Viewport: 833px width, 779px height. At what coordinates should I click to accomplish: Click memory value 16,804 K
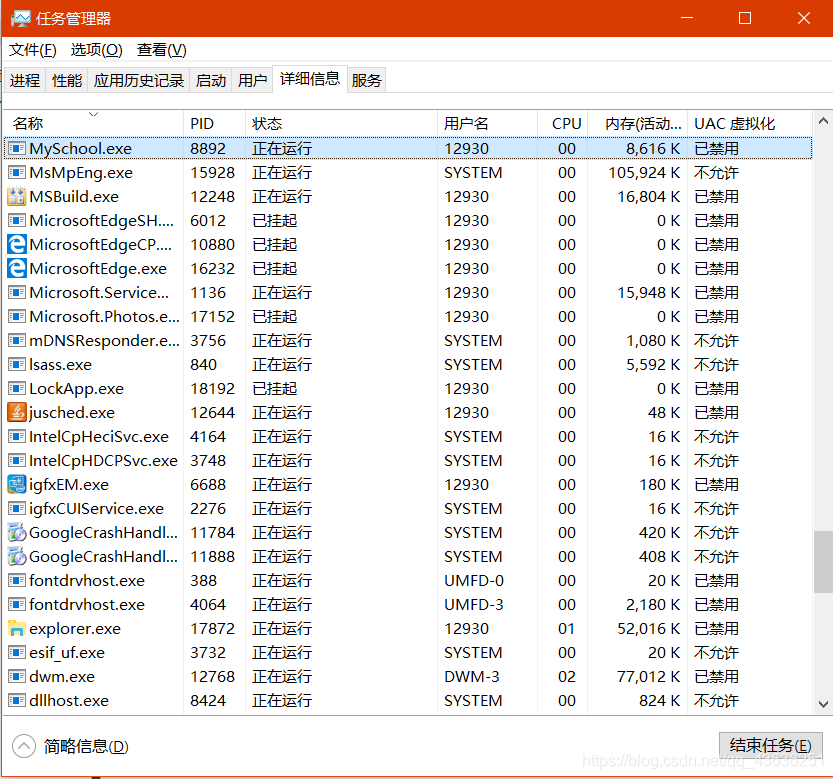point(649,197)
